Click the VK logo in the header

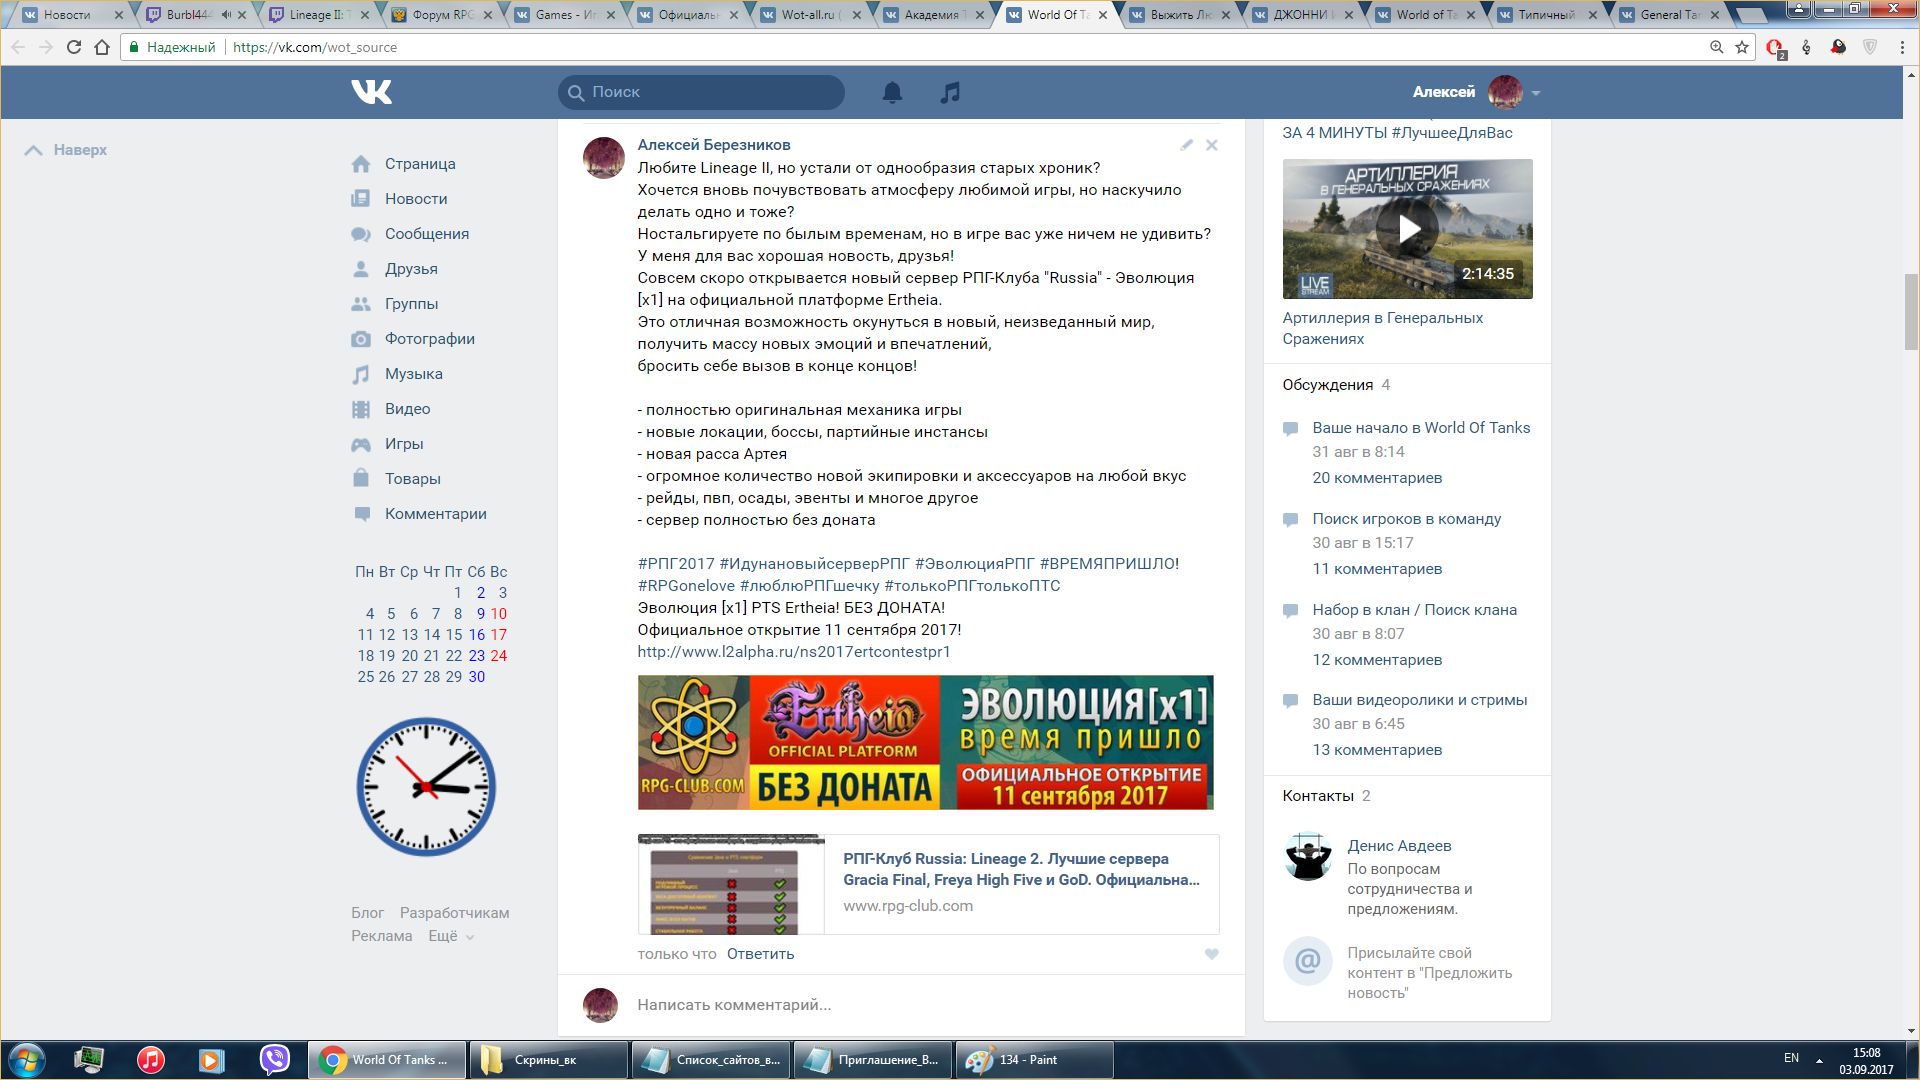[x=371, y=92]
